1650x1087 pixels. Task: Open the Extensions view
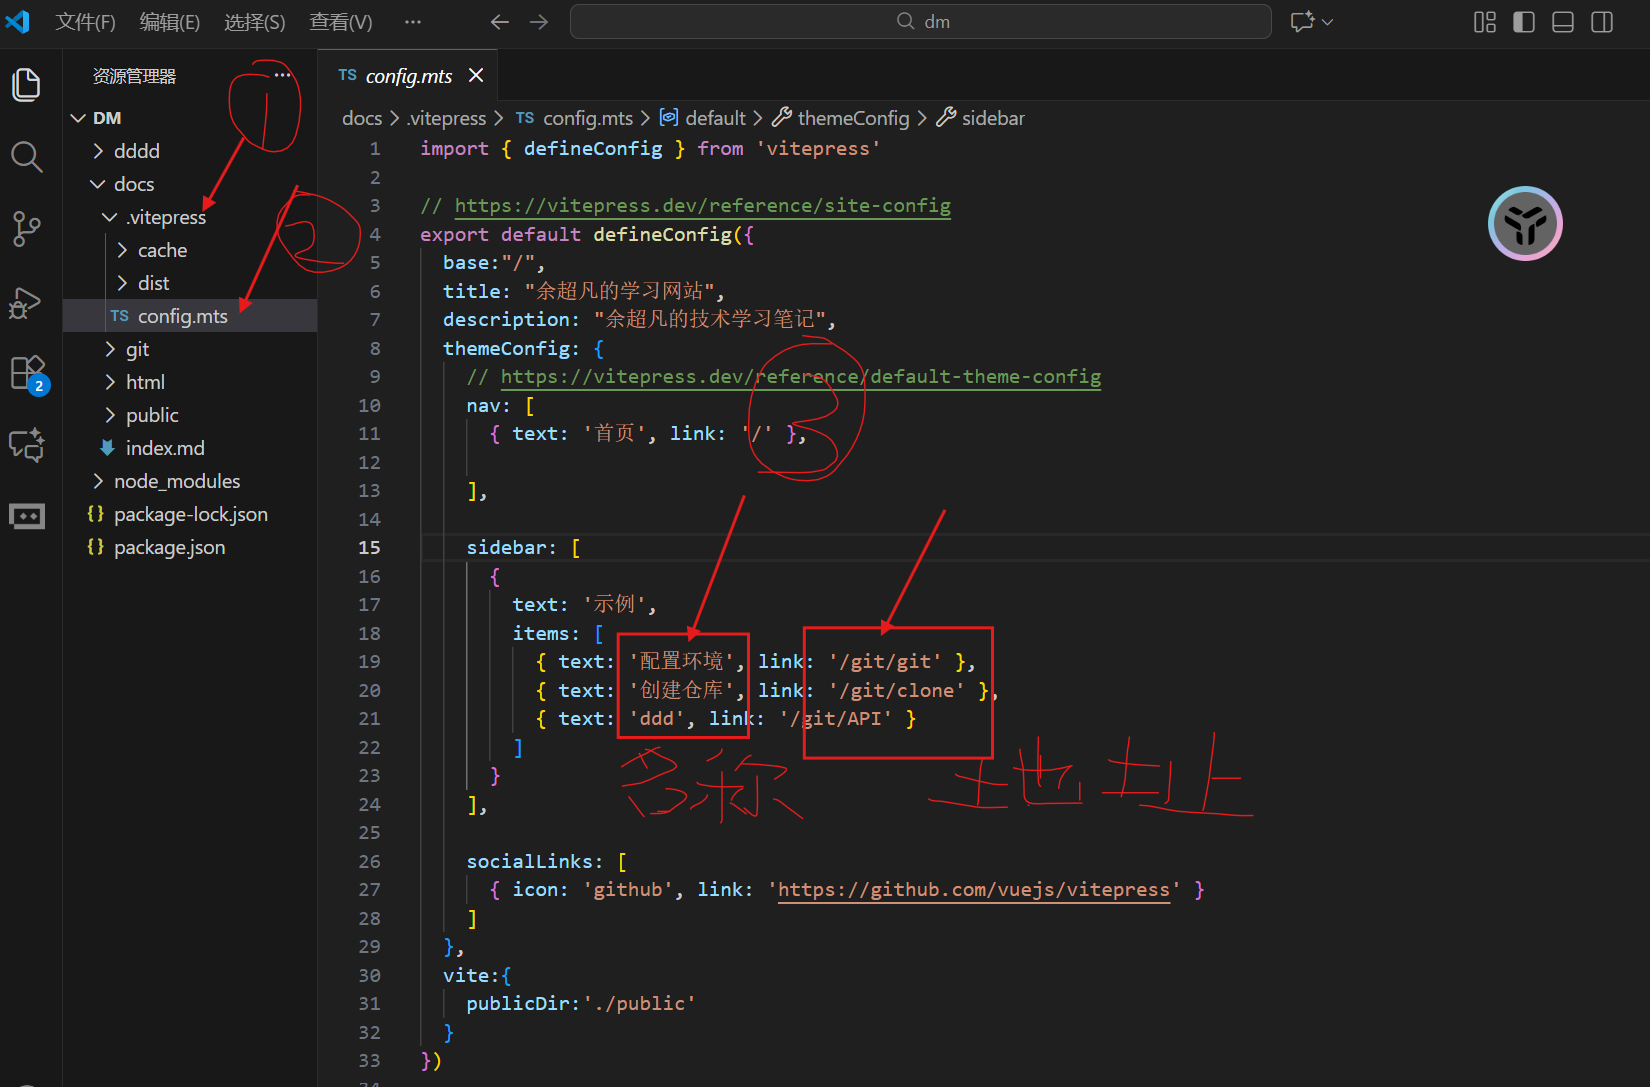26,373
